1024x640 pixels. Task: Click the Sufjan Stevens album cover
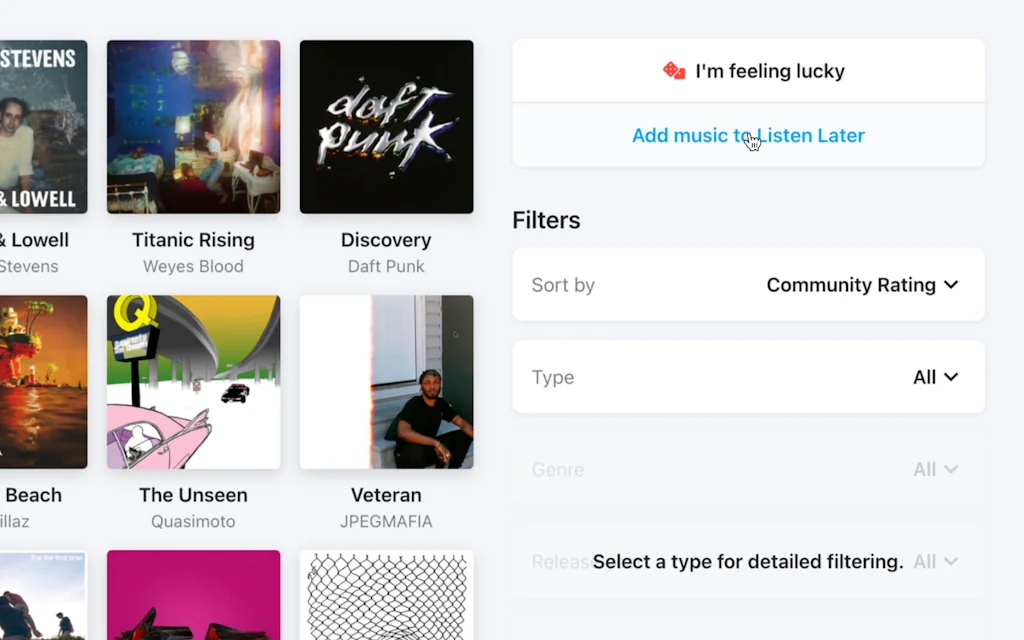coord(40,126)
